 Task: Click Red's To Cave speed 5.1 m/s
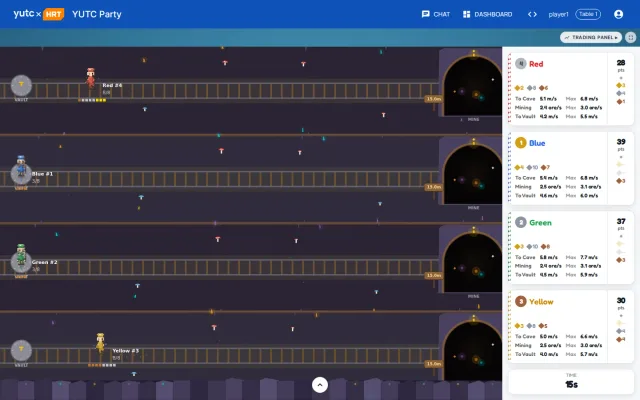tap(549, 99)
